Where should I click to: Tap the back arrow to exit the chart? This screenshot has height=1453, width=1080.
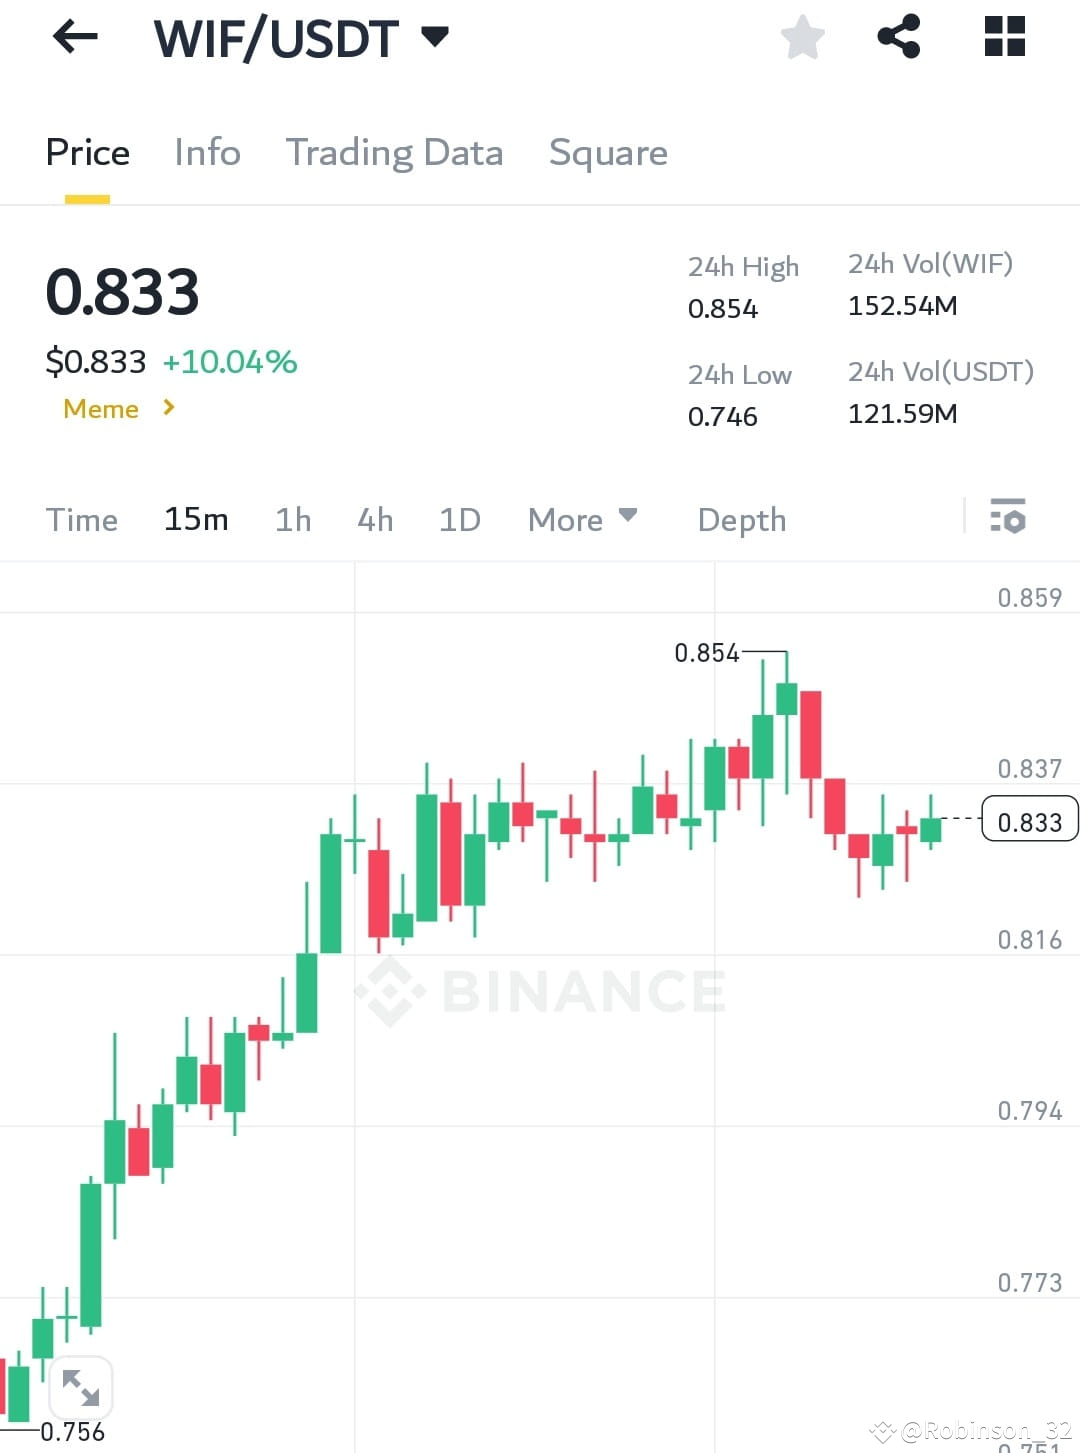coord(75,37)
